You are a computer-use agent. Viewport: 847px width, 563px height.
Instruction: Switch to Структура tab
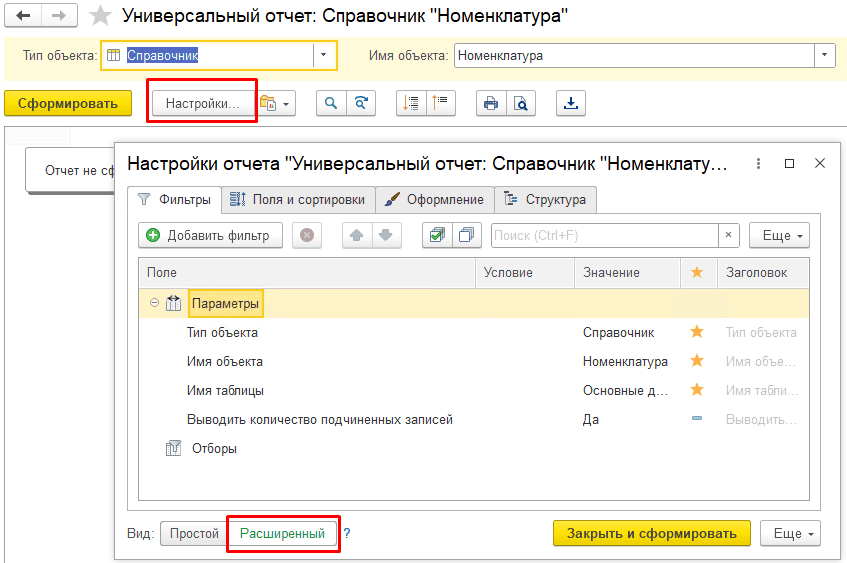[546, 199]
